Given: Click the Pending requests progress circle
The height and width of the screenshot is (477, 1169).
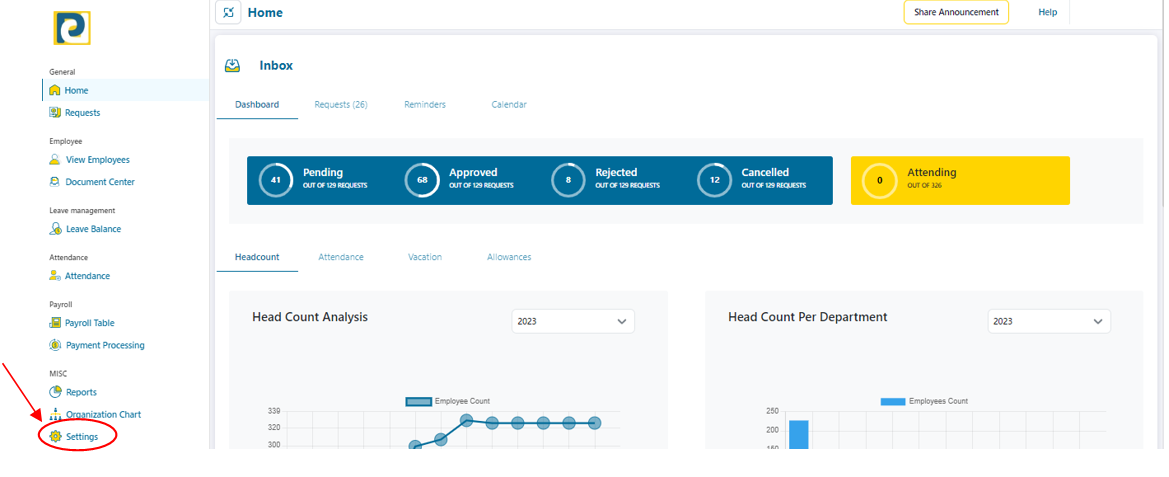Looking at the screenshot, I should [275, 181].
